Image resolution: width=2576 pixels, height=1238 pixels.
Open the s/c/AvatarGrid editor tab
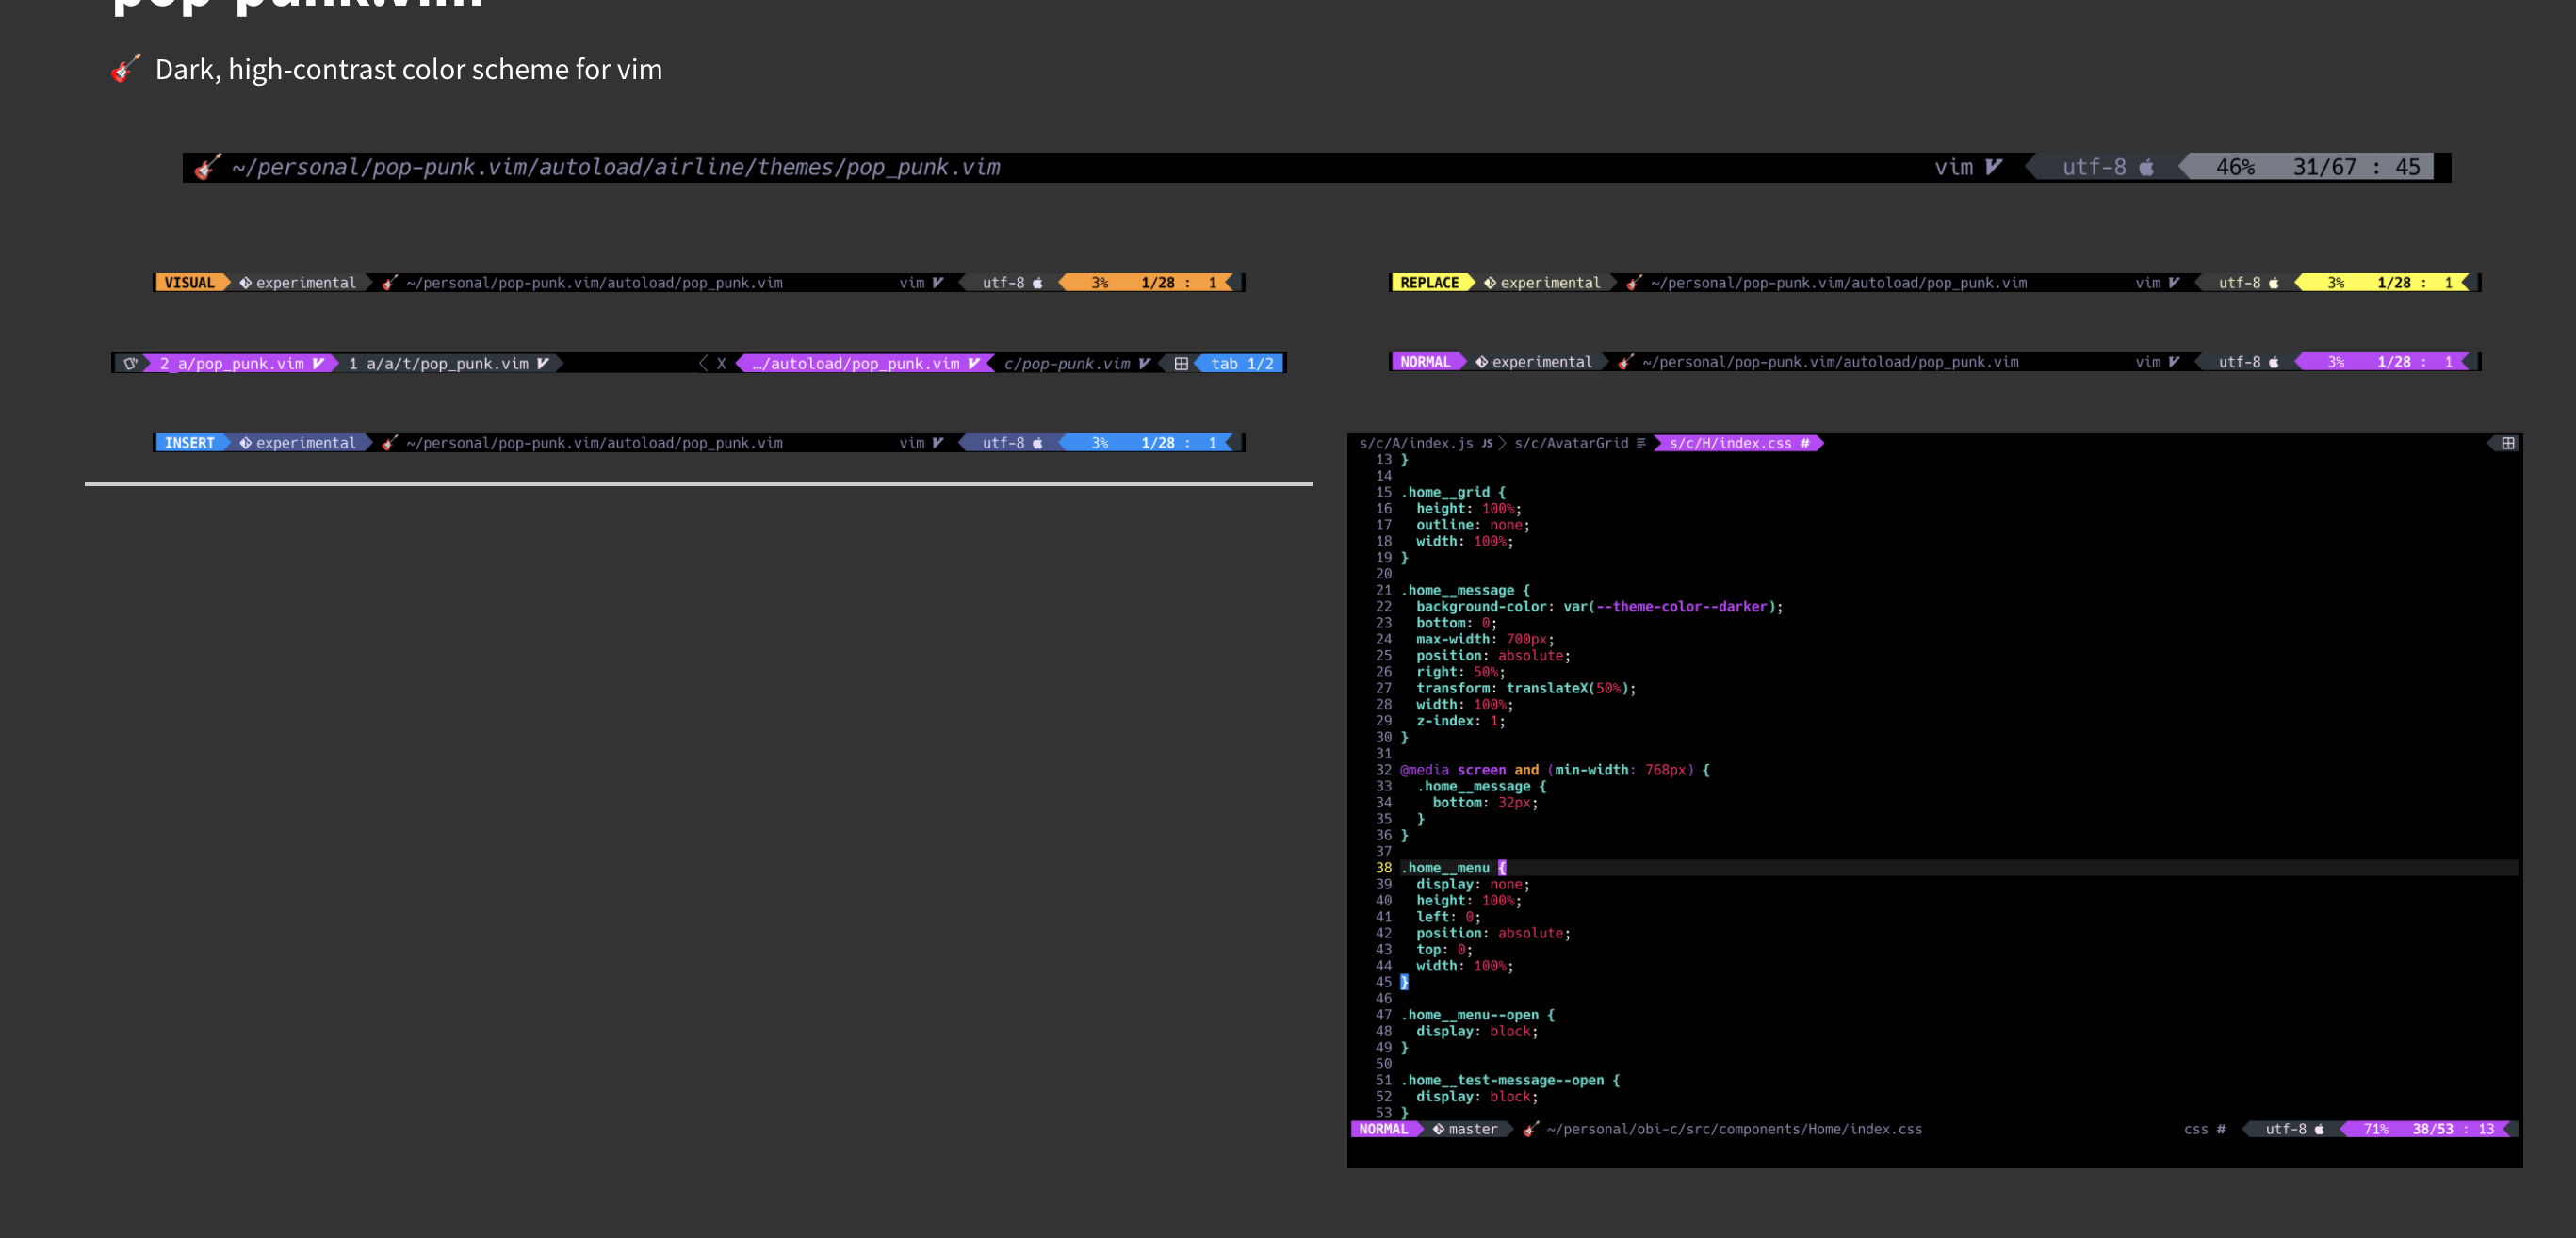tap(1579, 443)
